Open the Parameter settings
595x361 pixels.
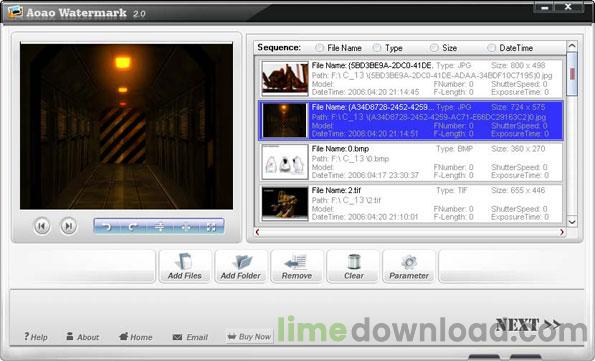point(409,267)
